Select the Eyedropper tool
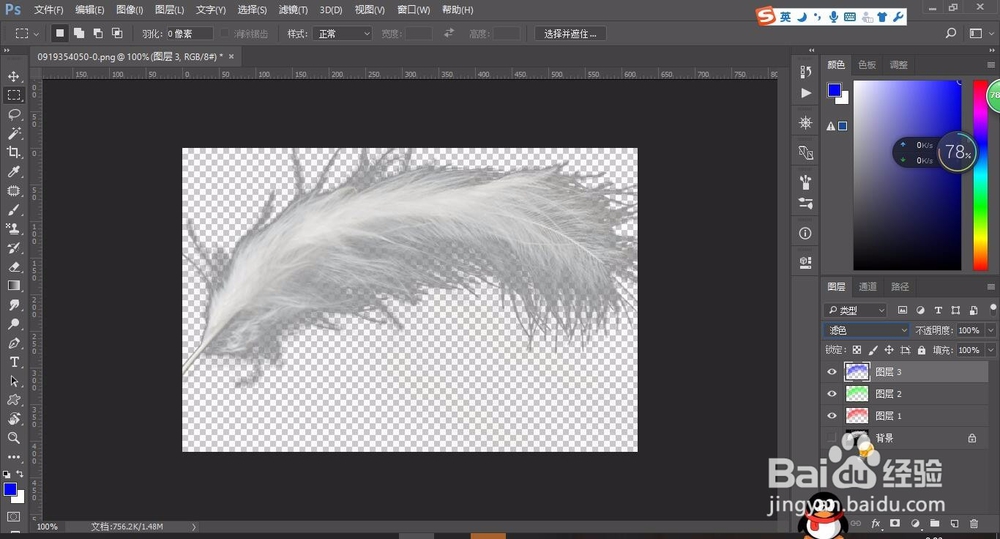The height and width of the screenshot is (539, 1000). coord(13,172)
